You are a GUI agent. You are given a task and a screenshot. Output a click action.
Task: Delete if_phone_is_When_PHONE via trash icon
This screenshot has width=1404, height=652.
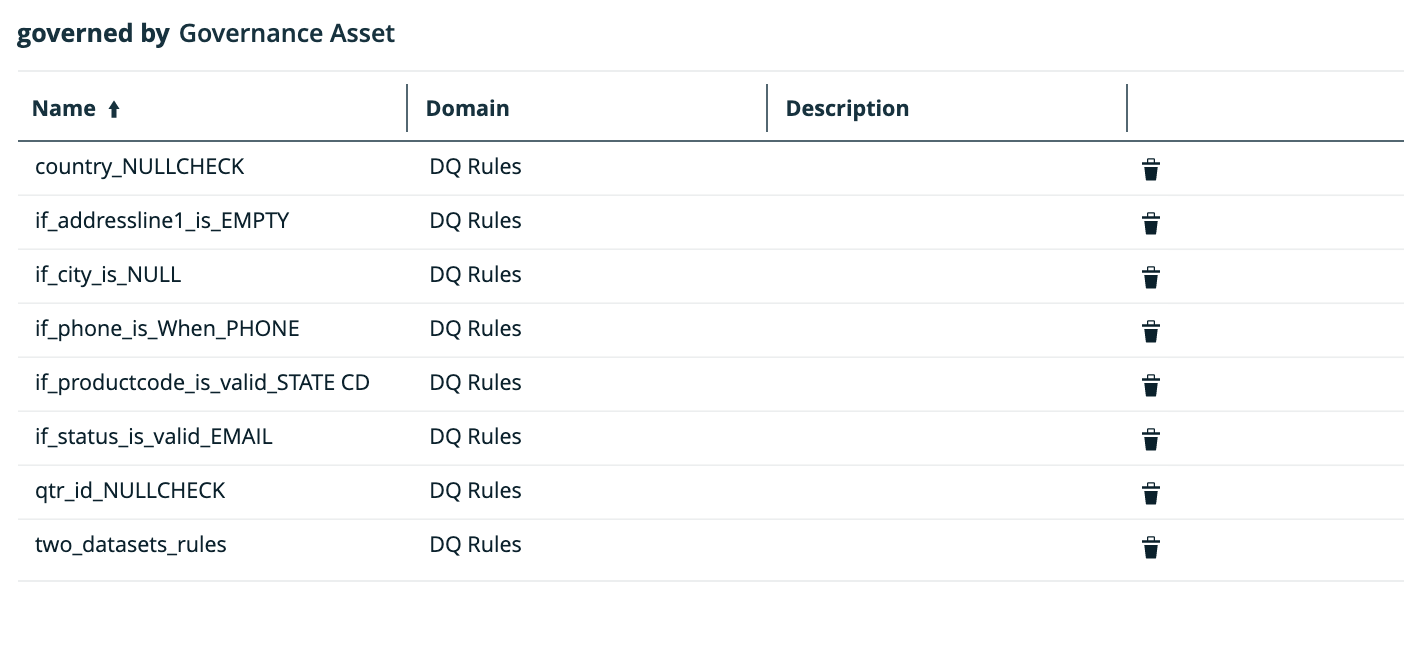(1151, 331)
